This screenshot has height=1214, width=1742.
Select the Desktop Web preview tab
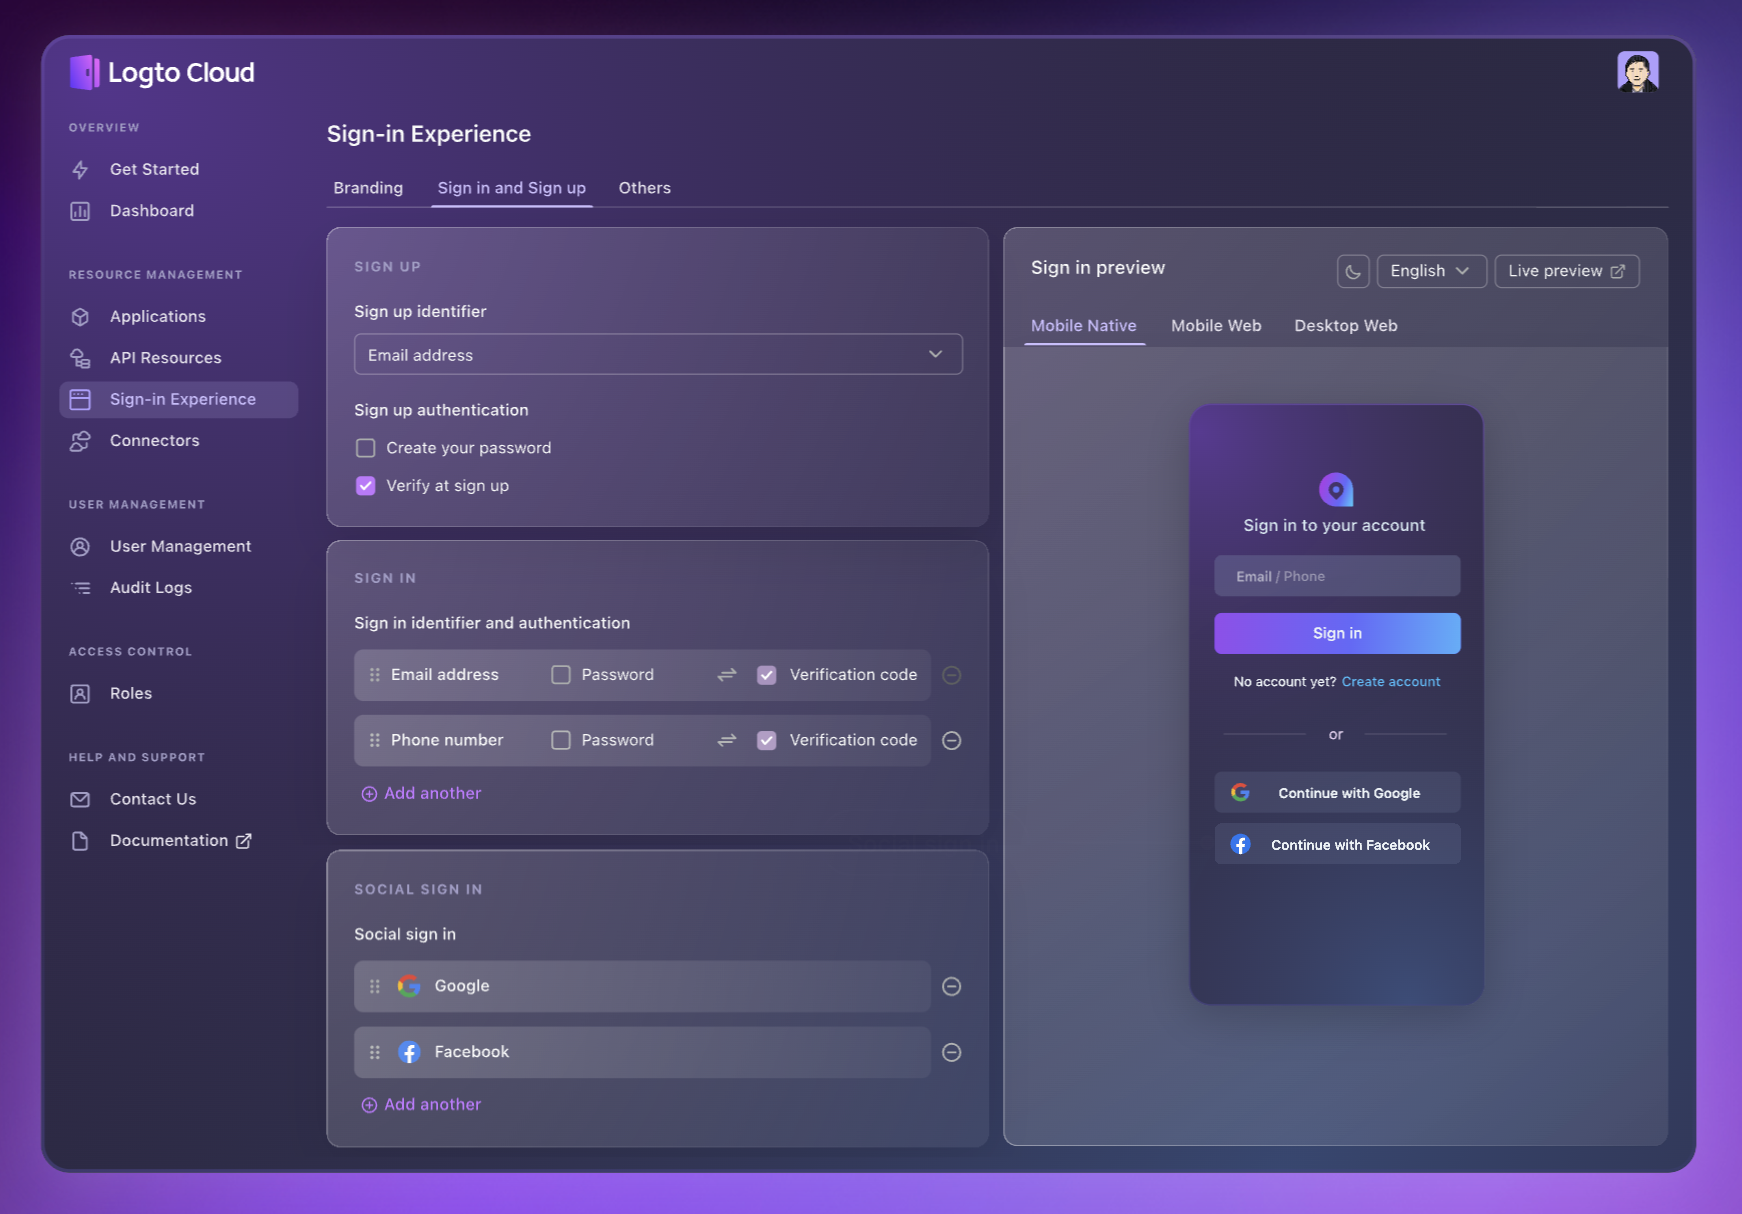(x=1345, y=326)
